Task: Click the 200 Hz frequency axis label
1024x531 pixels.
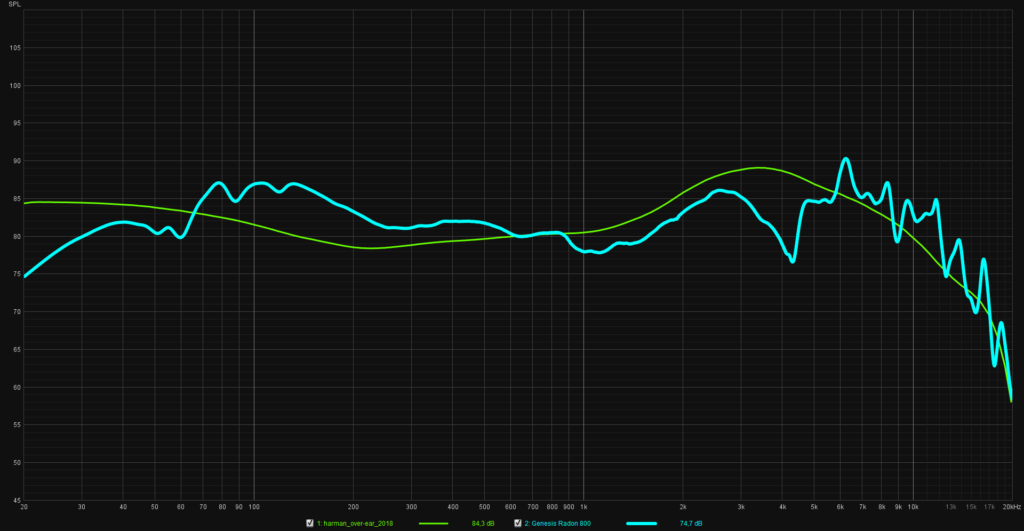Action: (353, 507)
